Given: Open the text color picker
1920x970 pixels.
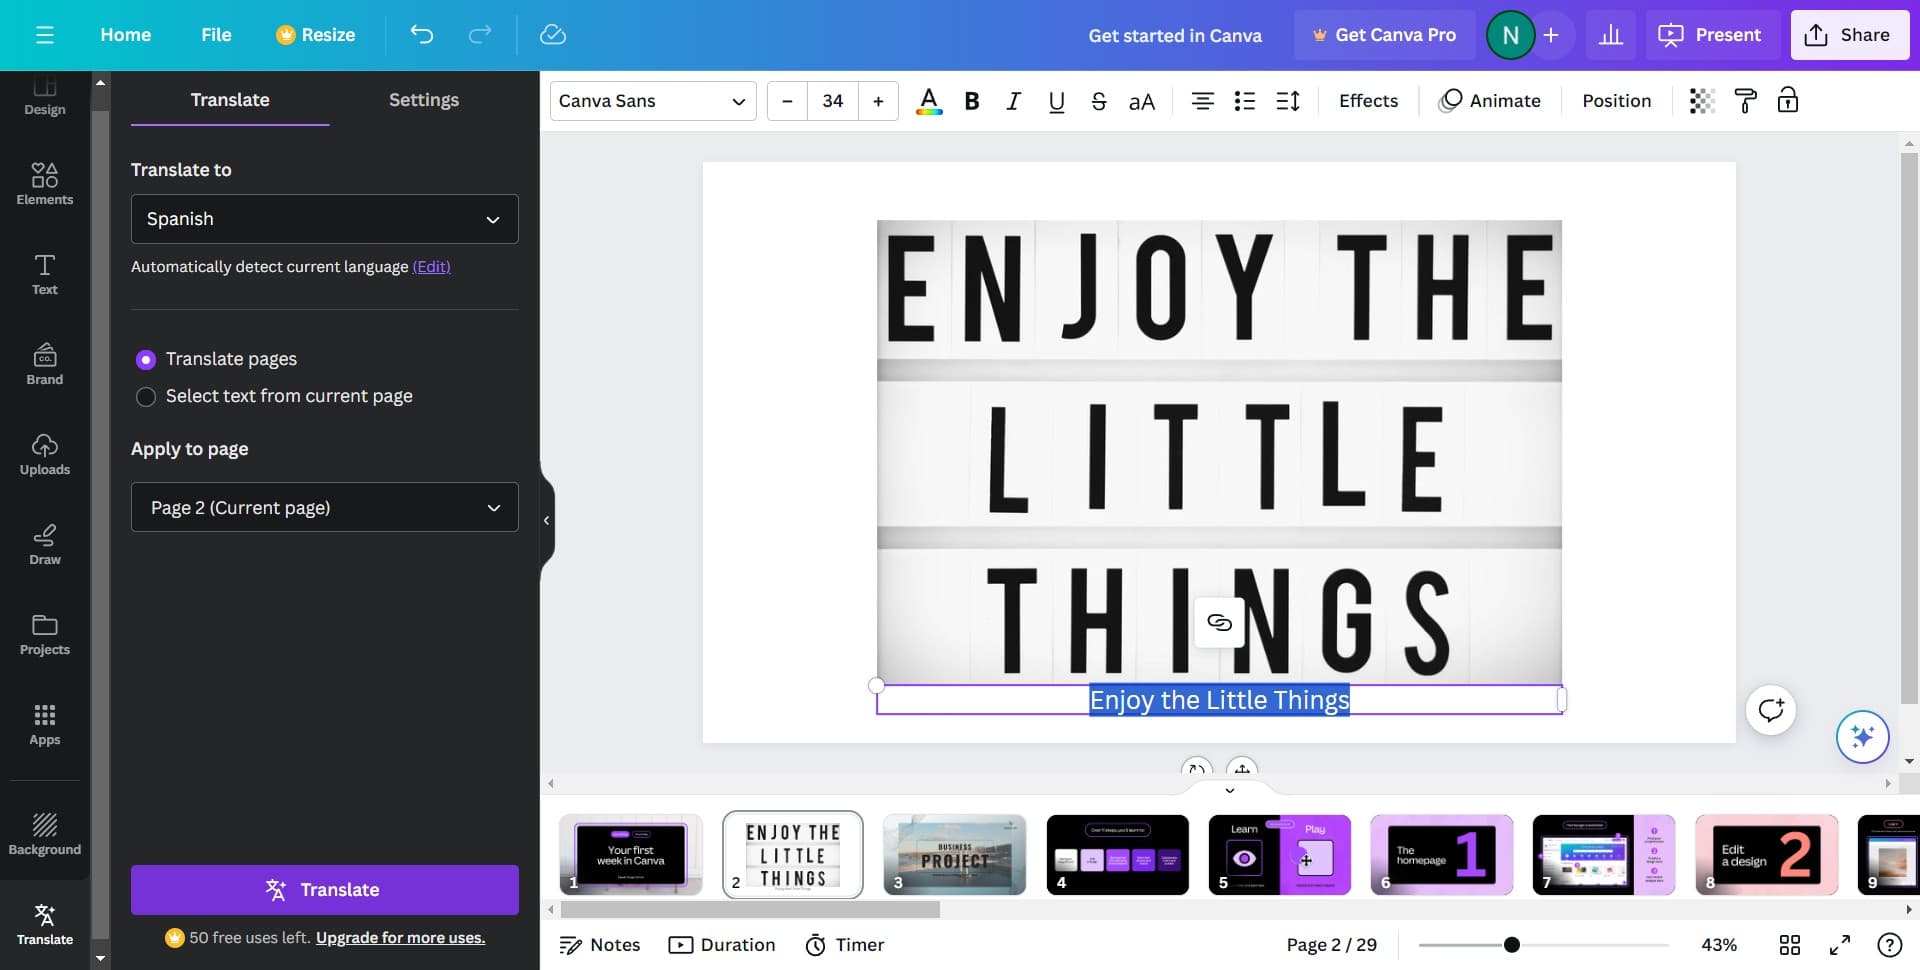Looking at the screenshot, I should tap(928, 101).
